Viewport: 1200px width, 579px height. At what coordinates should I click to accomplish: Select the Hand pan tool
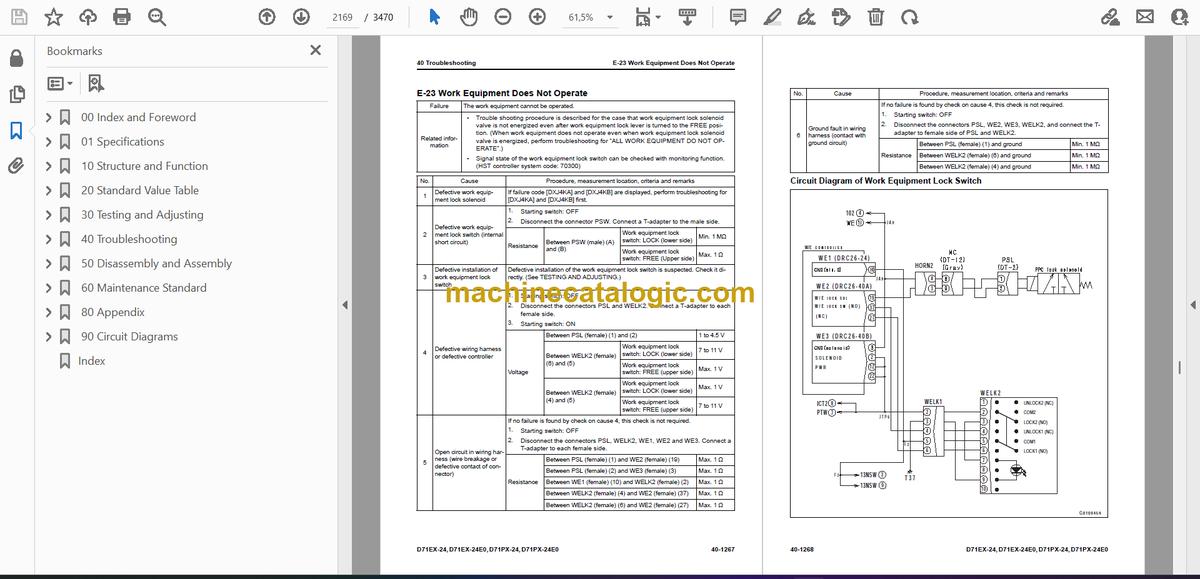[469, 17]
